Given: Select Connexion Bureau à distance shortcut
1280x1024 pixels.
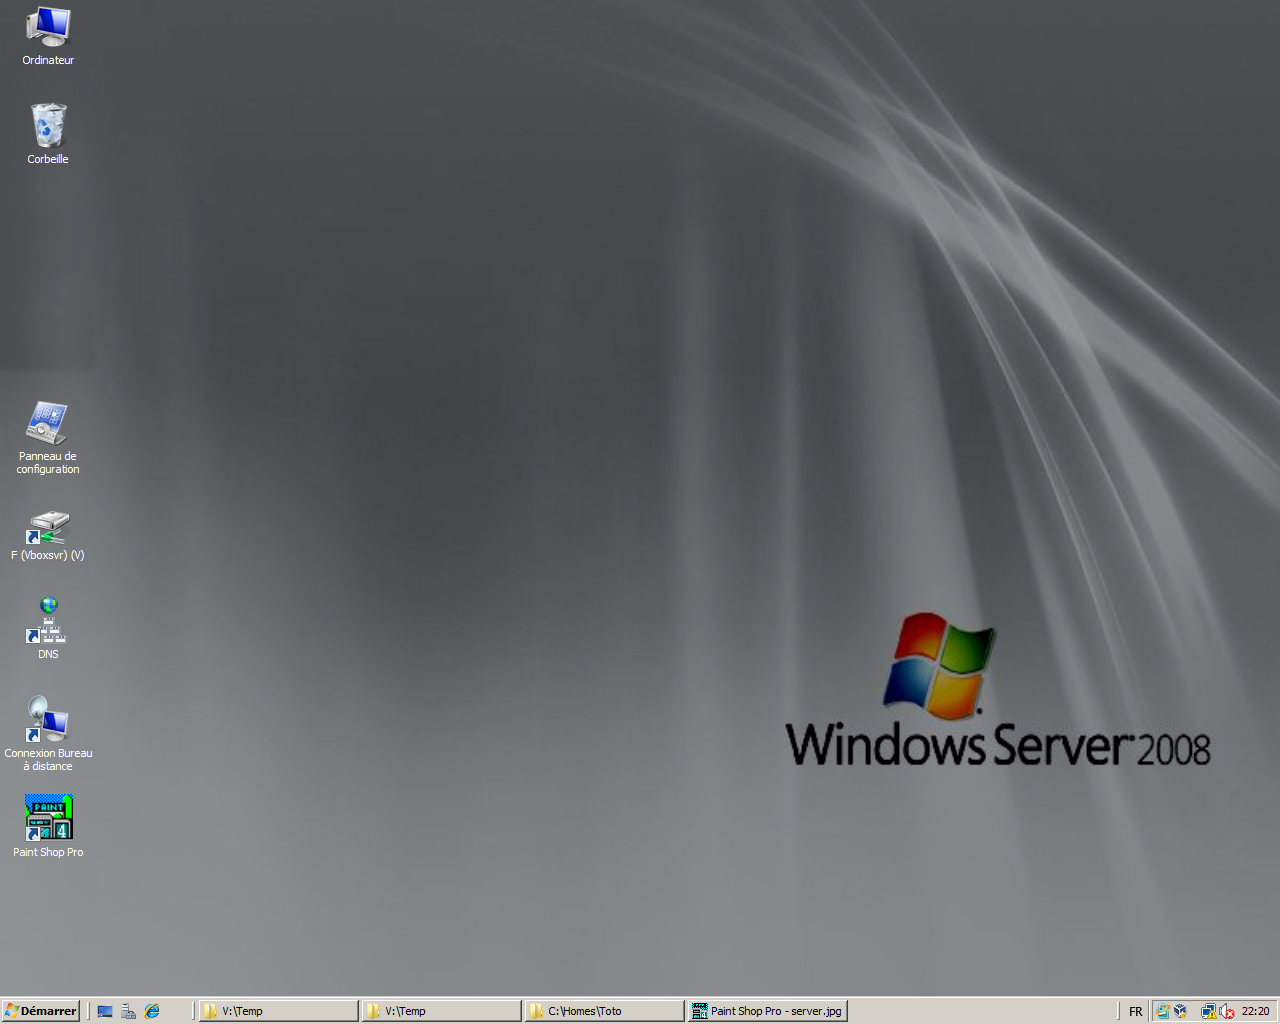Looking at the screenshot, I should coord(48,720).
